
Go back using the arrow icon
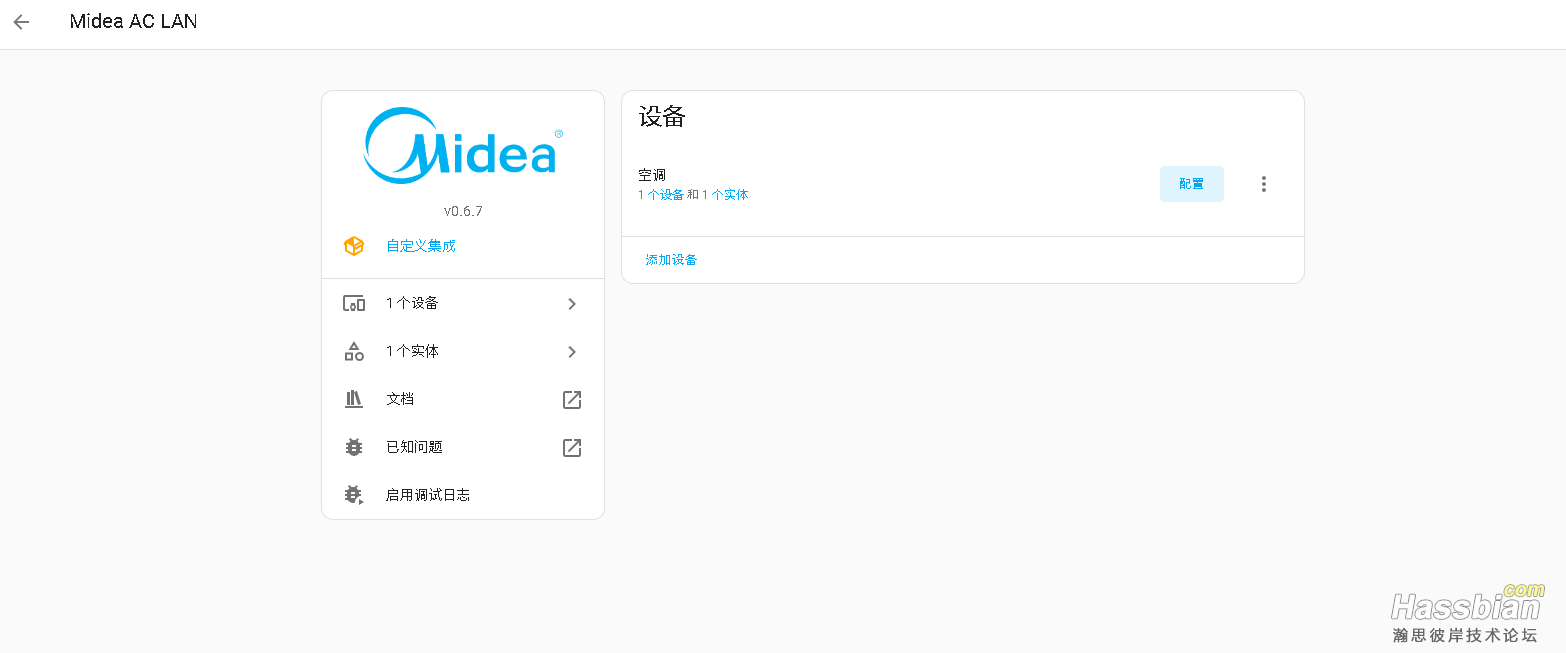pos(22,22)
